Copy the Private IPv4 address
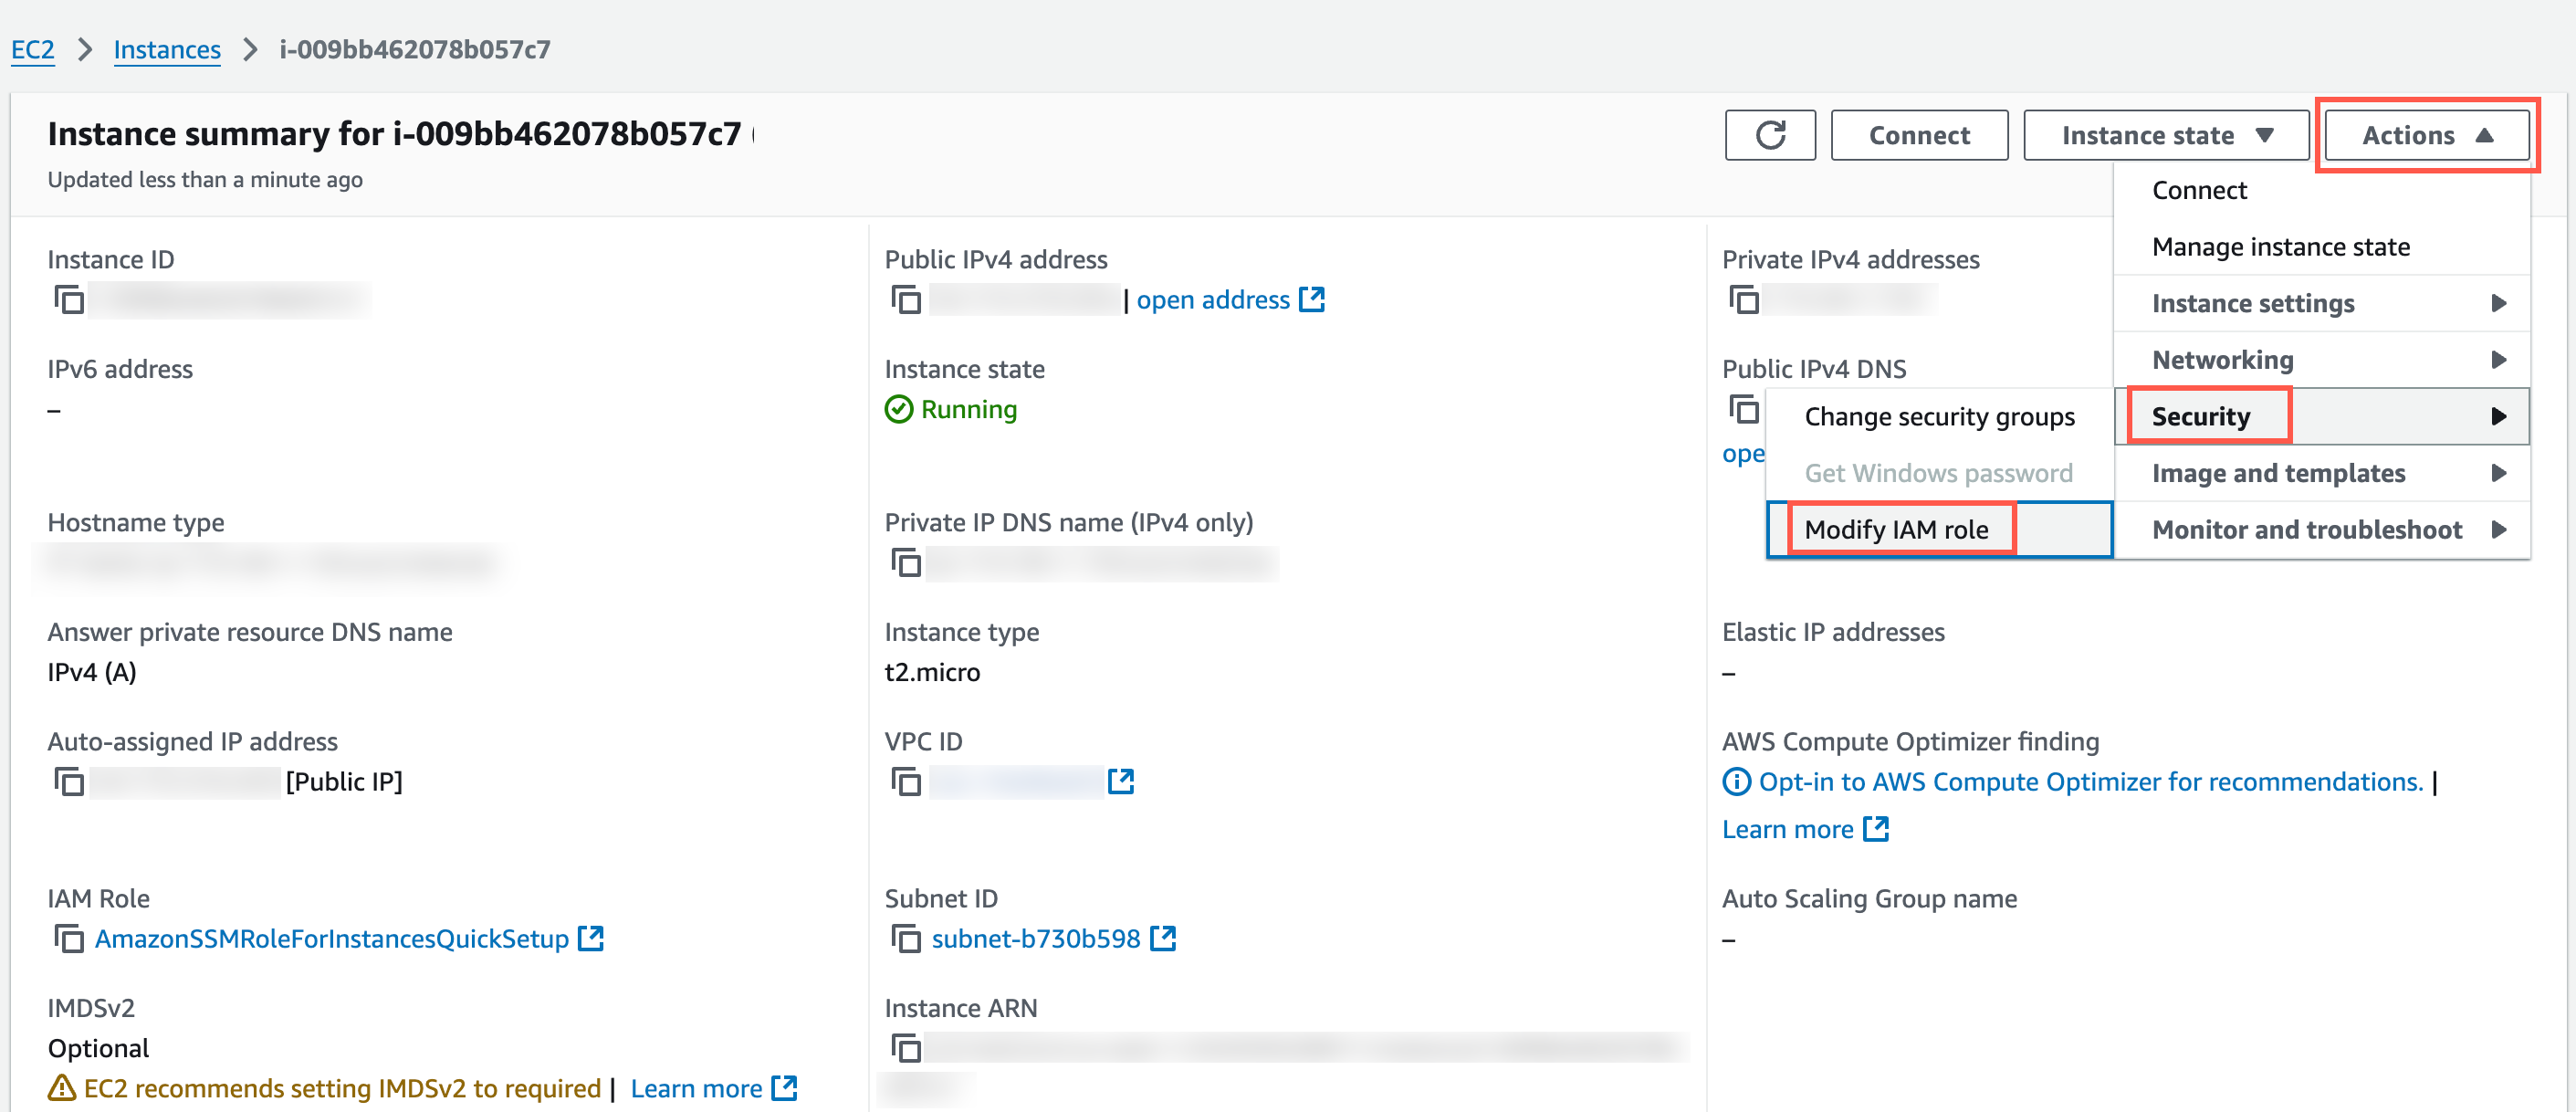This screenshot has width=2576, height=1112. (x=1743, y=299)
